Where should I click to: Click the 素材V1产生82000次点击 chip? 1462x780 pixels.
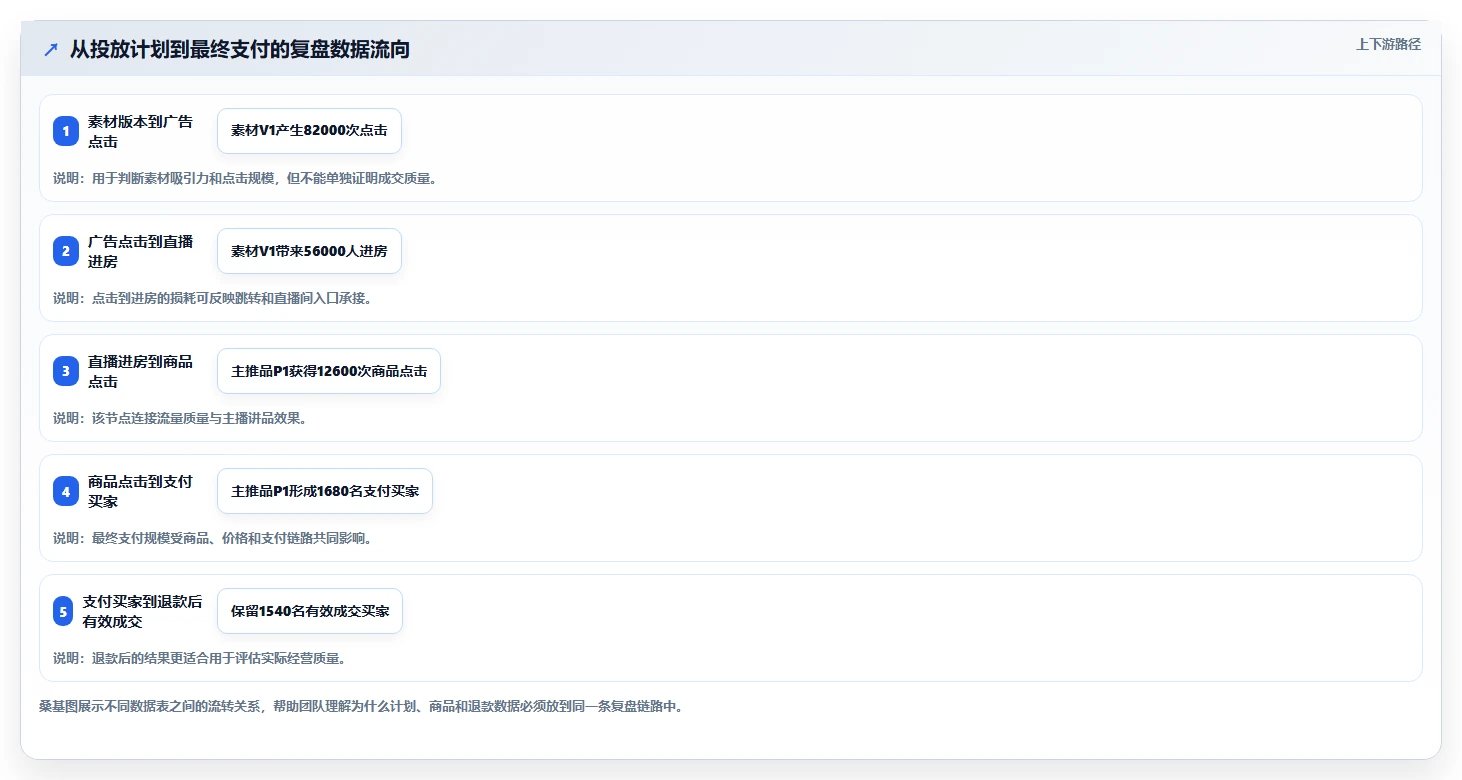pyautogui.click(x=309, y=131)
